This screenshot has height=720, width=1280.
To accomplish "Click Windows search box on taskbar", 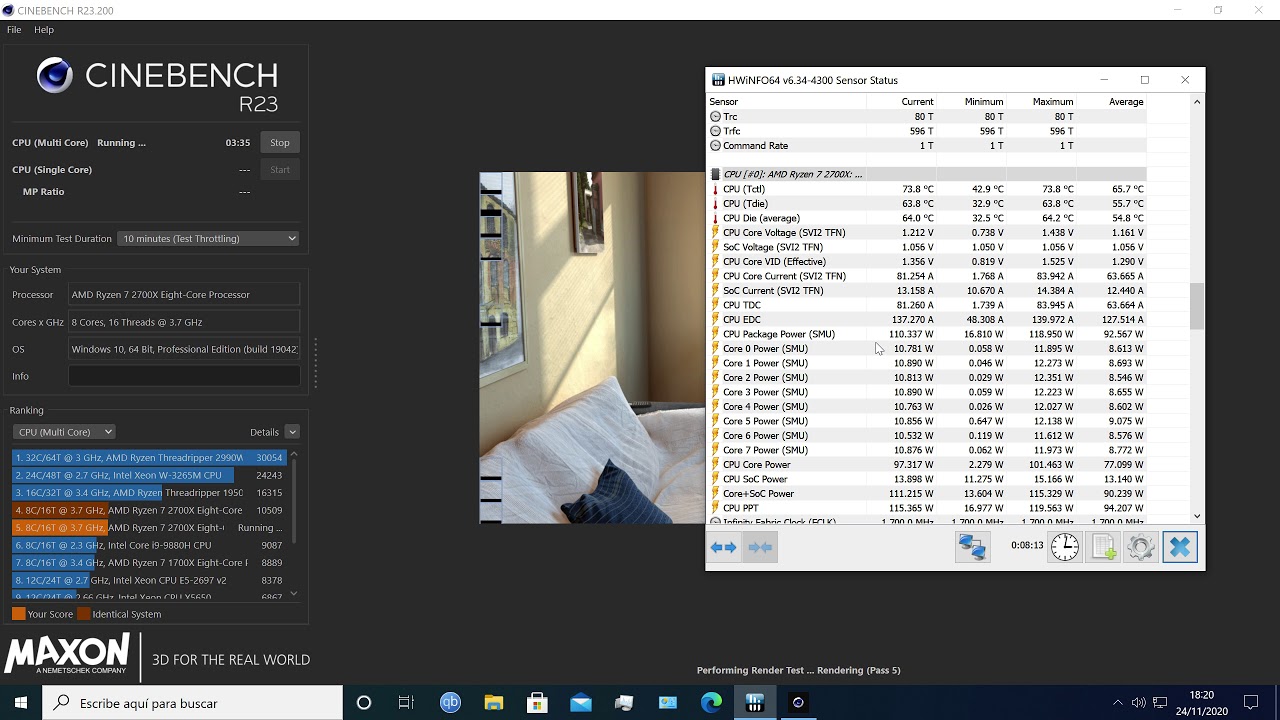I will 193,703.
